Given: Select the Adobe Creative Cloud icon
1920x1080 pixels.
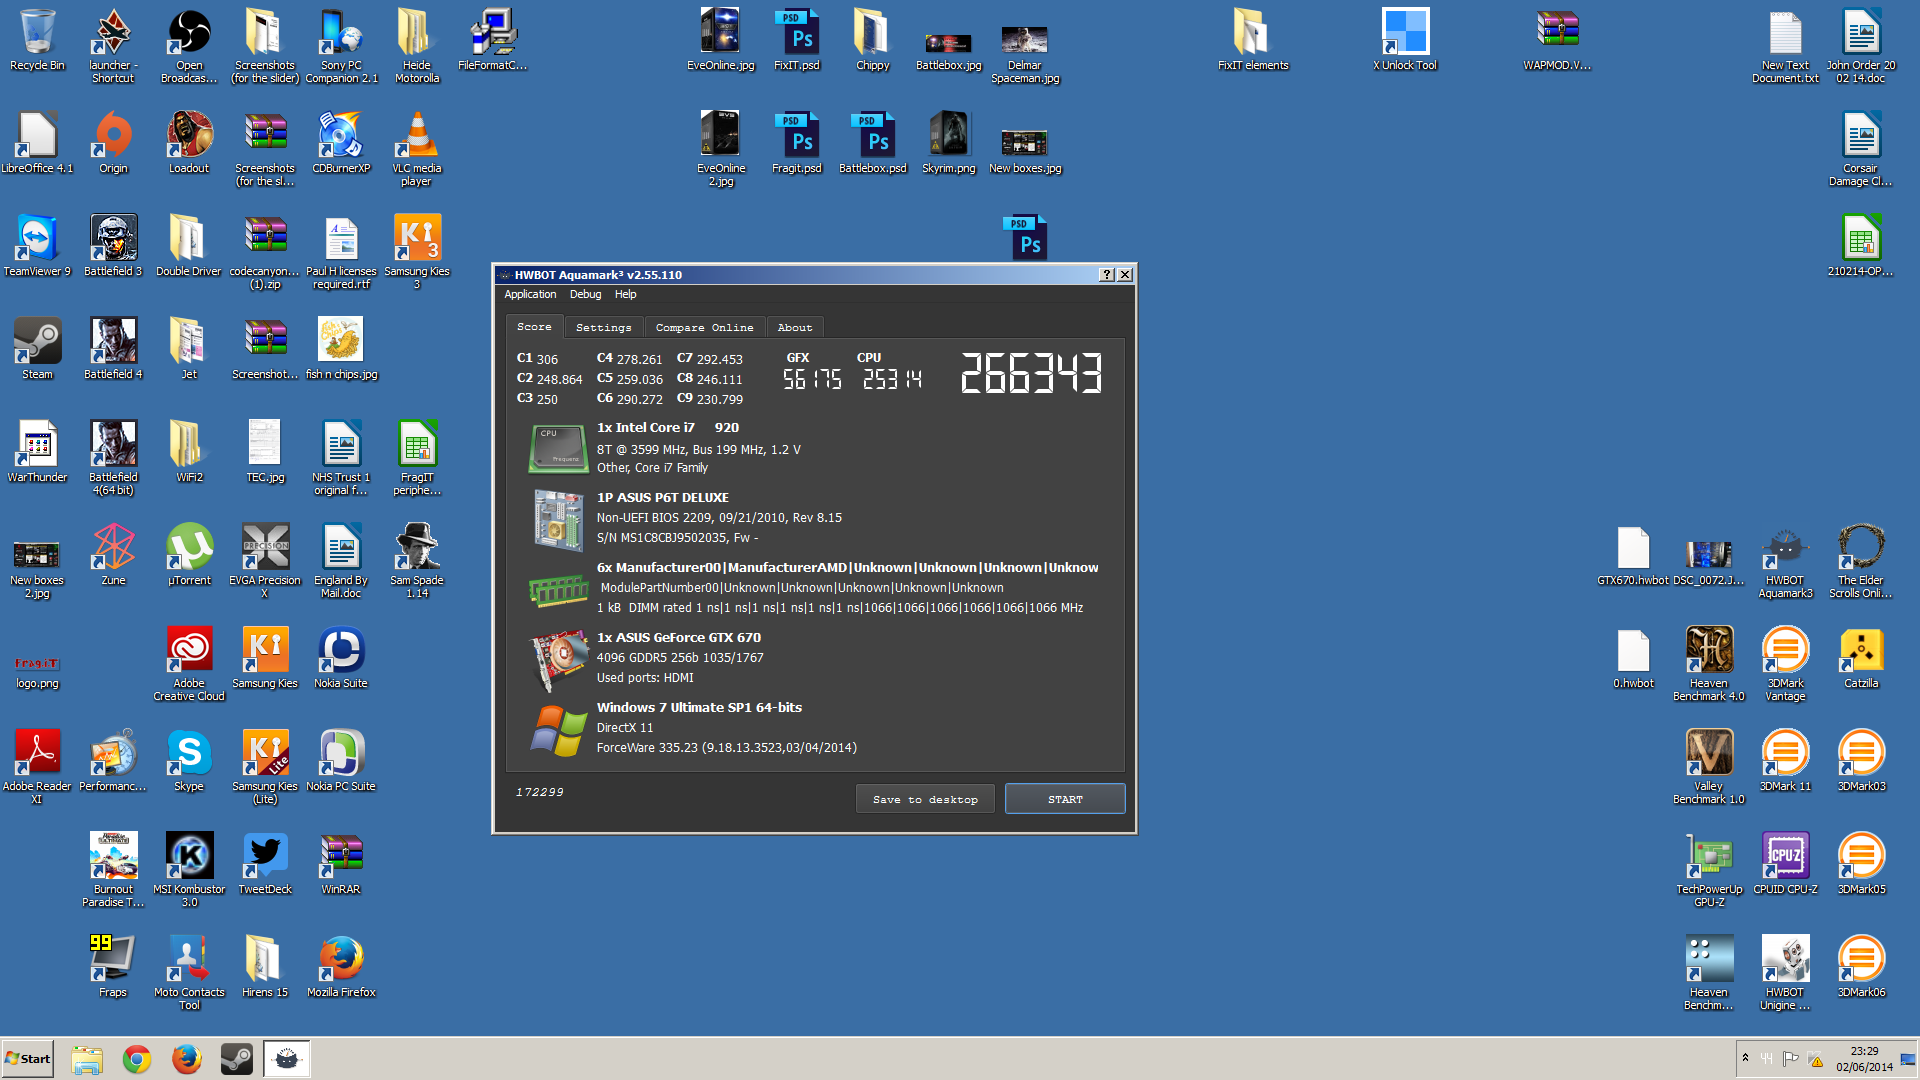Looking at the screenshot, I should pyautogui.click(x=189, y=663).
